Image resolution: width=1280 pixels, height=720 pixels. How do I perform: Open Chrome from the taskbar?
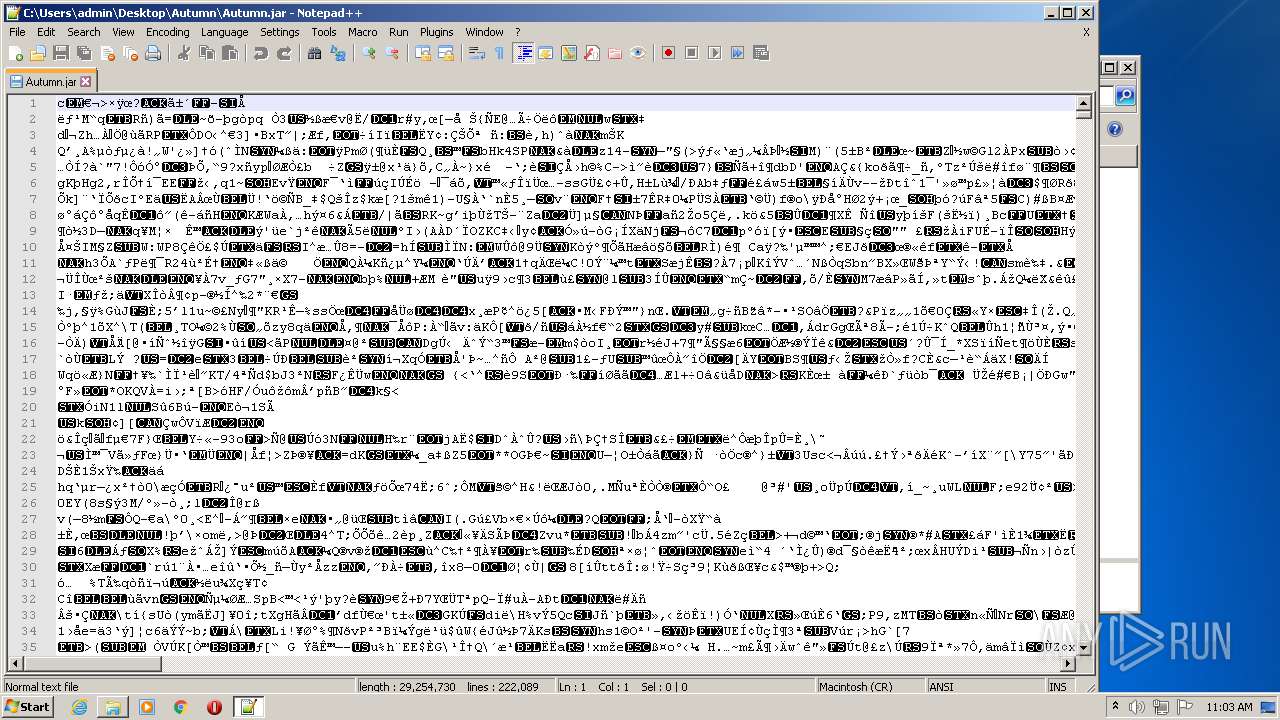[x=180, y=707]
